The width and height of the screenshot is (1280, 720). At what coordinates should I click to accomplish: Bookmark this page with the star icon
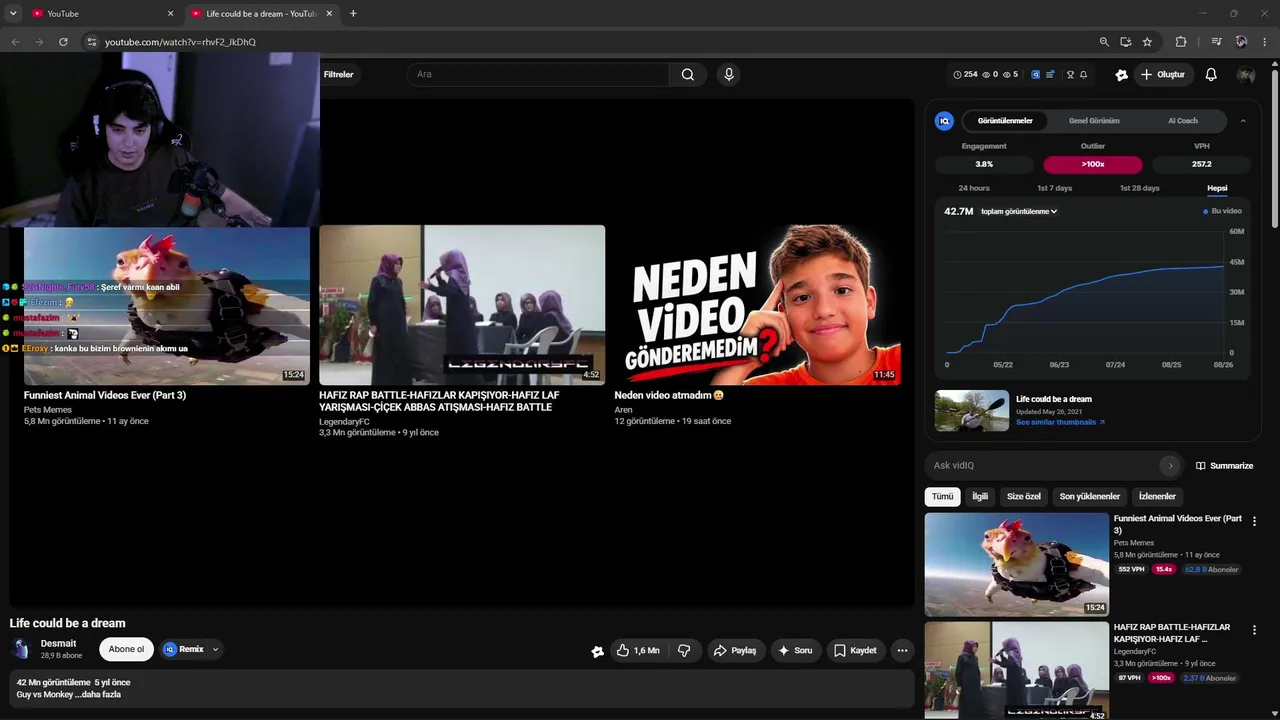pos(1147,42)
